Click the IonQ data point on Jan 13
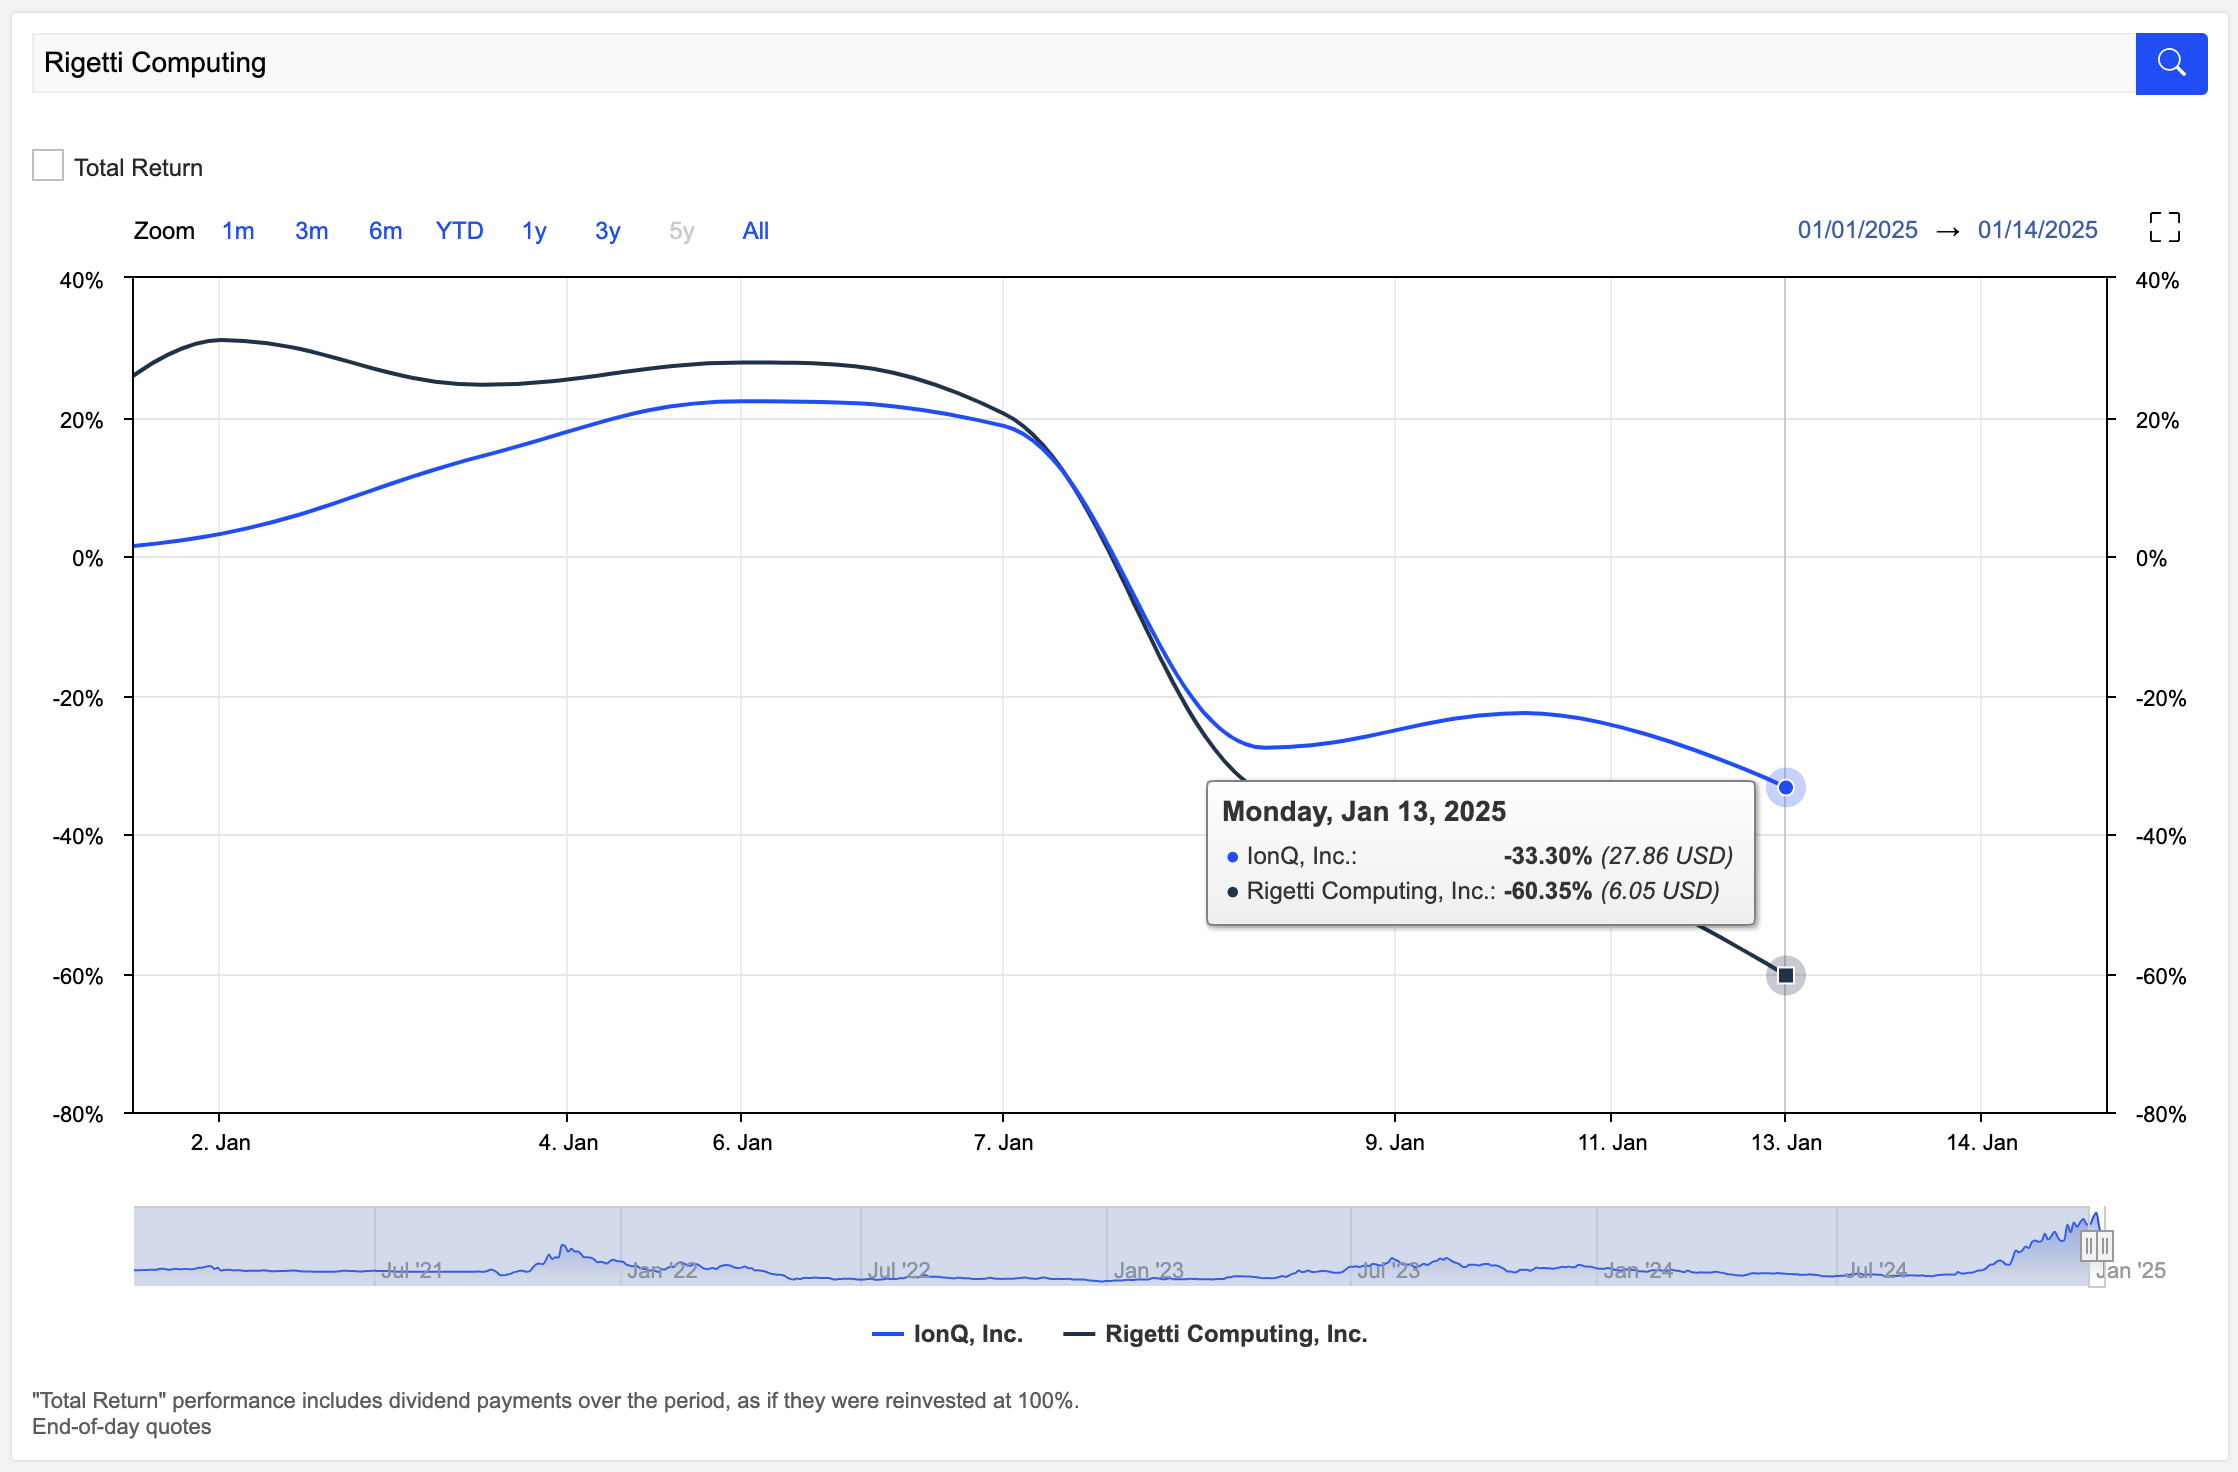This screenshot has width=2238, height=1472. 1786,788
